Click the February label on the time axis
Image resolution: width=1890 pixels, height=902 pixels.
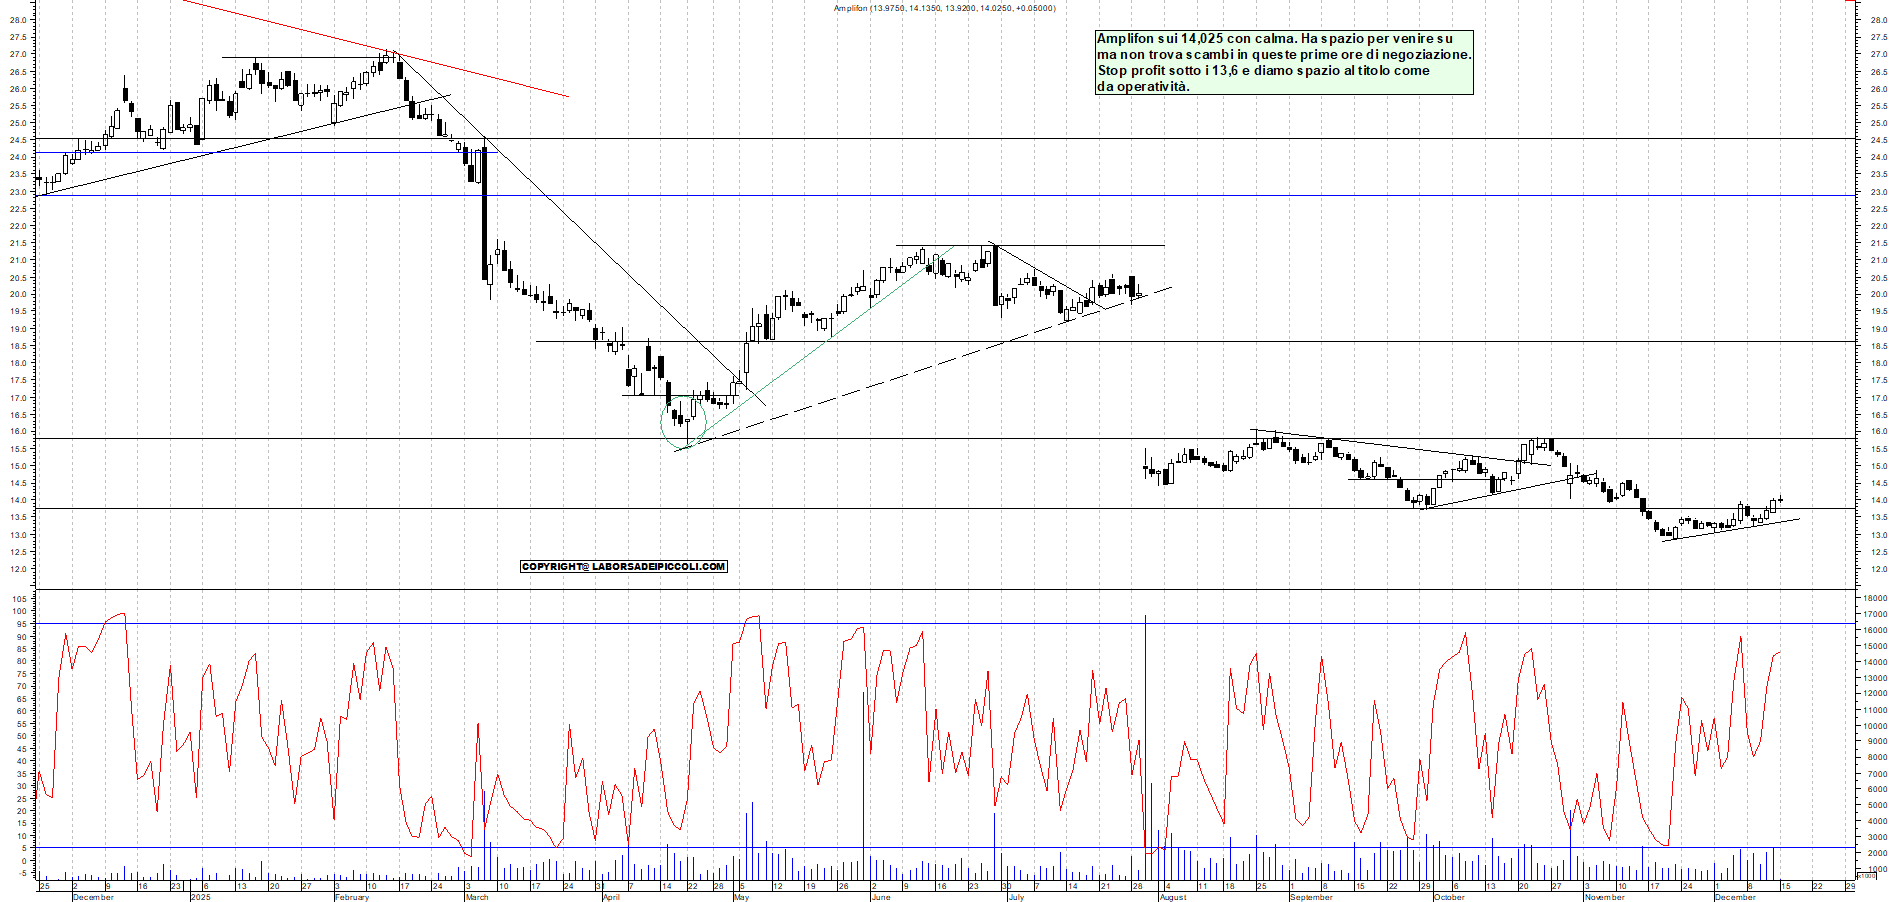pos(352,897)
